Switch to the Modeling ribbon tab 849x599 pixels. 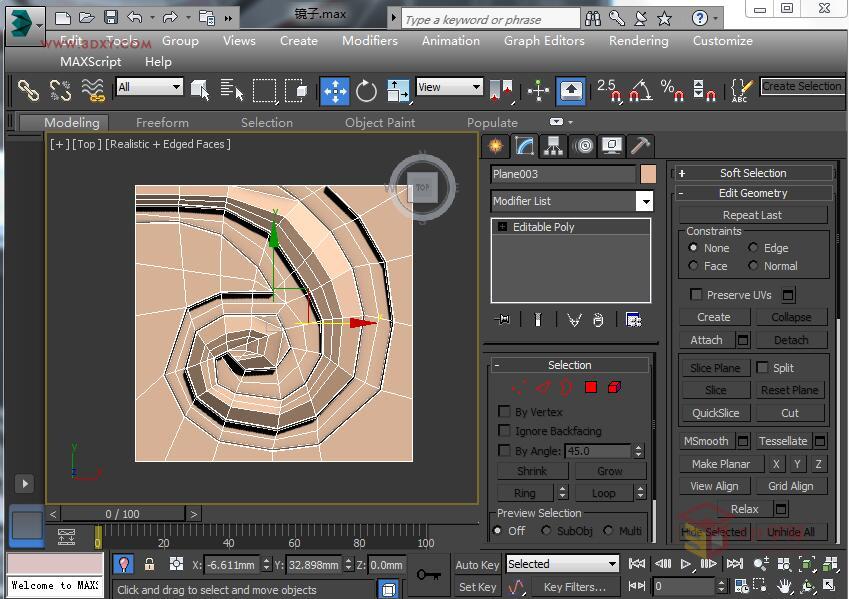pyautogui.click(x=67, y=122)
